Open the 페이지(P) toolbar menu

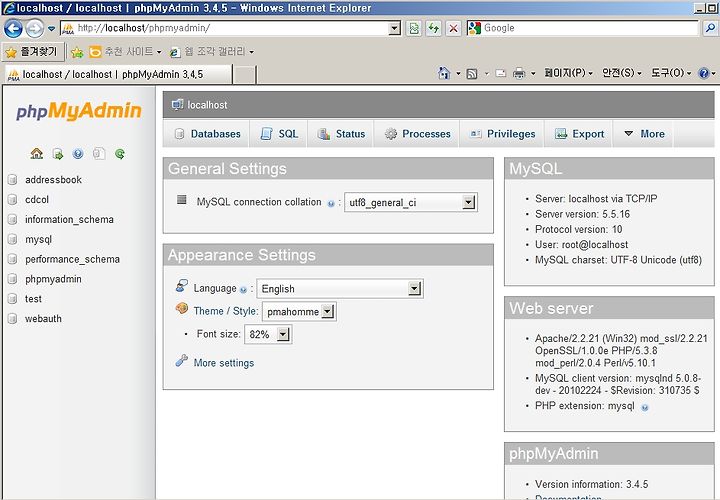(568, 73)
